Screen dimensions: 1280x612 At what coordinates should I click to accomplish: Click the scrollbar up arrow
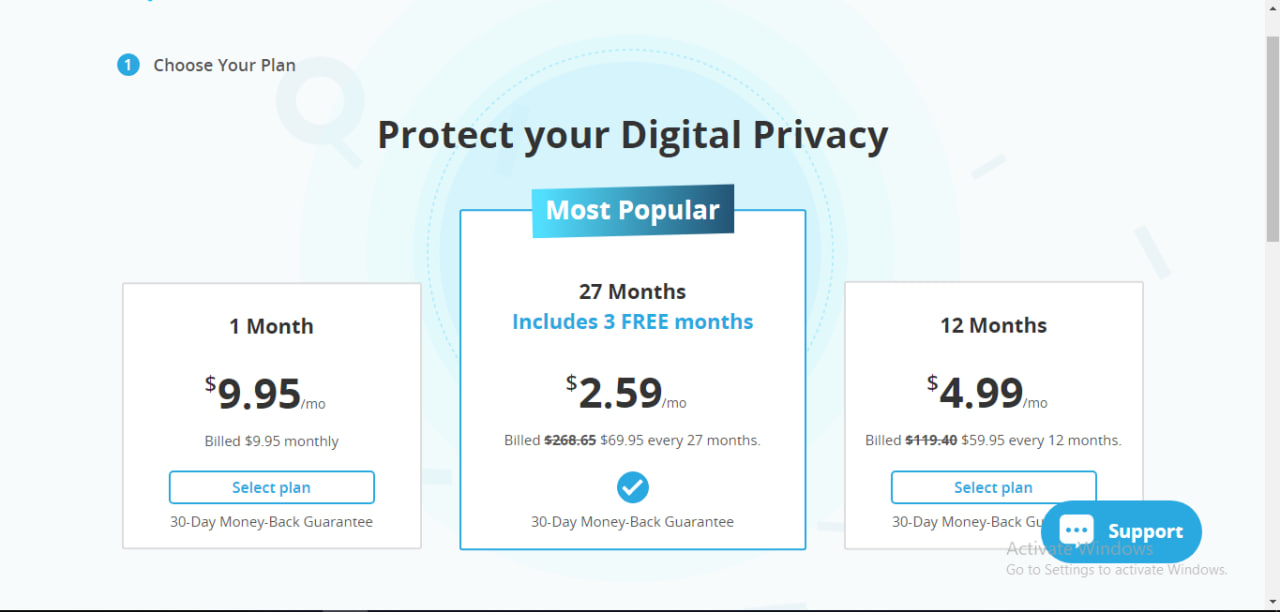(x=1273, y=9)
